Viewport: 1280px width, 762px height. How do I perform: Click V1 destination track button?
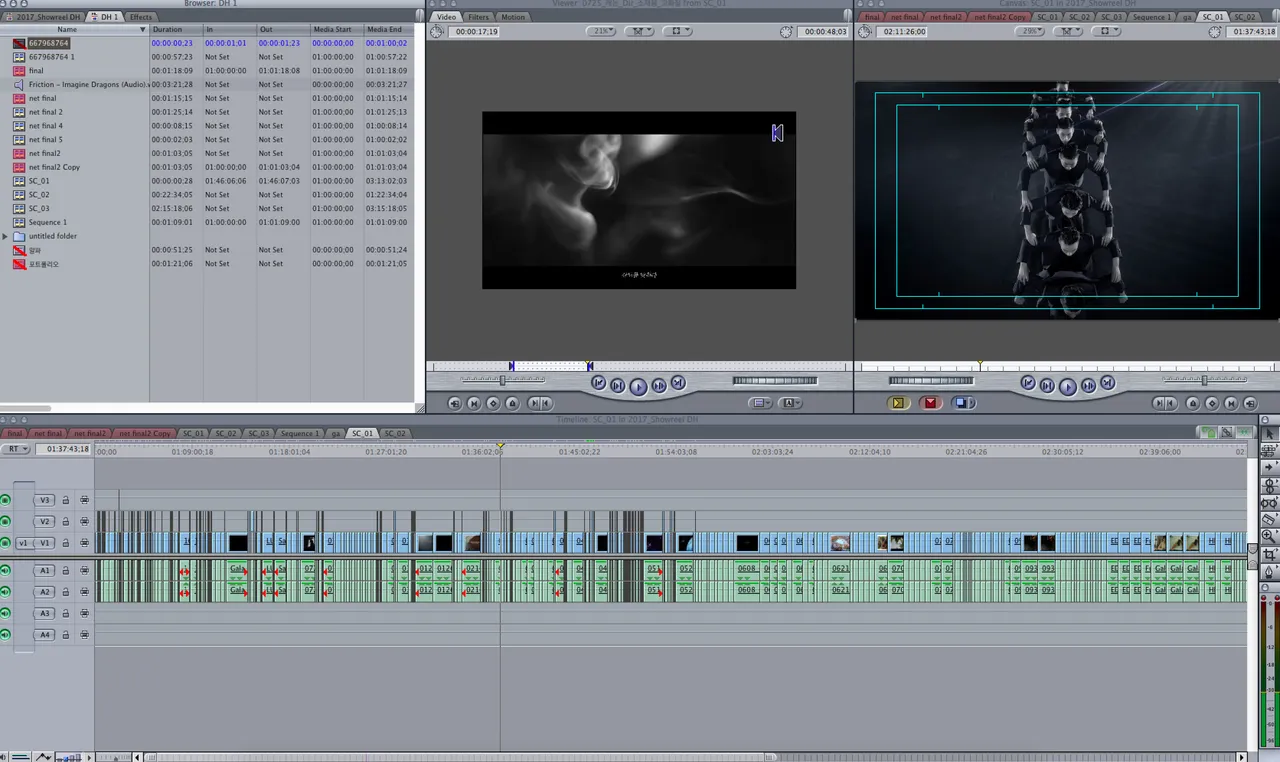point(45,543)
